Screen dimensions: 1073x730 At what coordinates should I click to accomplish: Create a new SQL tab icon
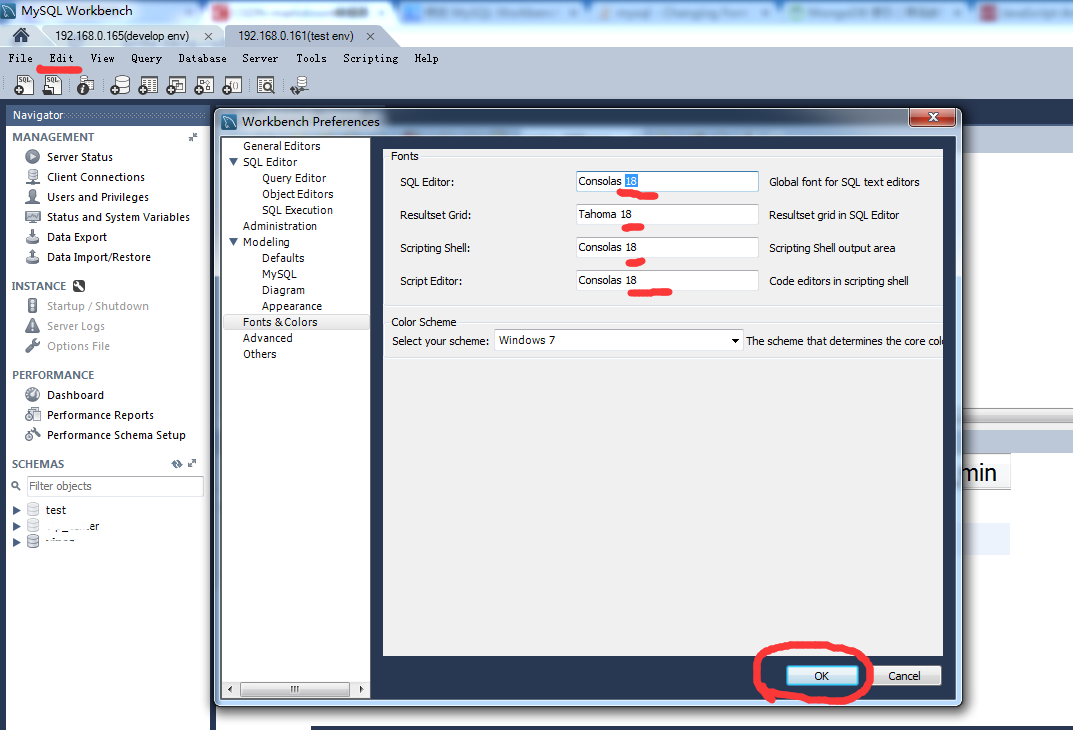tap(24, 85)
